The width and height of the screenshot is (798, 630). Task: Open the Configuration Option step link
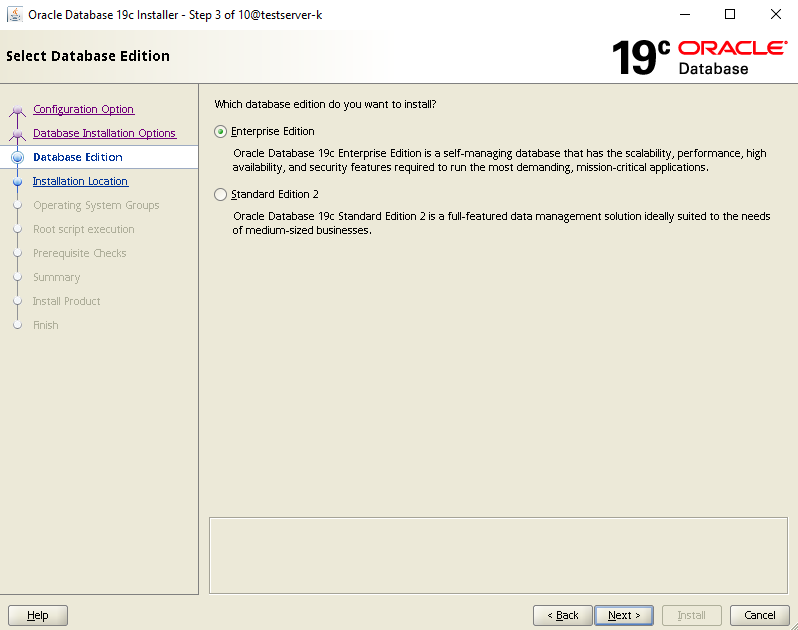point(83,109)
